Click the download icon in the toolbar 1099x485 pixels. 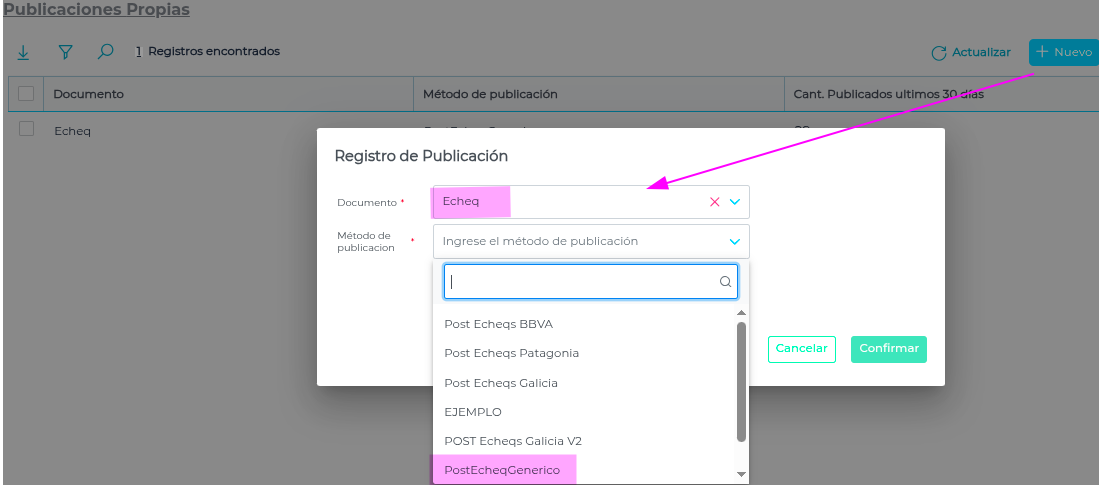(x=23, y=52)
